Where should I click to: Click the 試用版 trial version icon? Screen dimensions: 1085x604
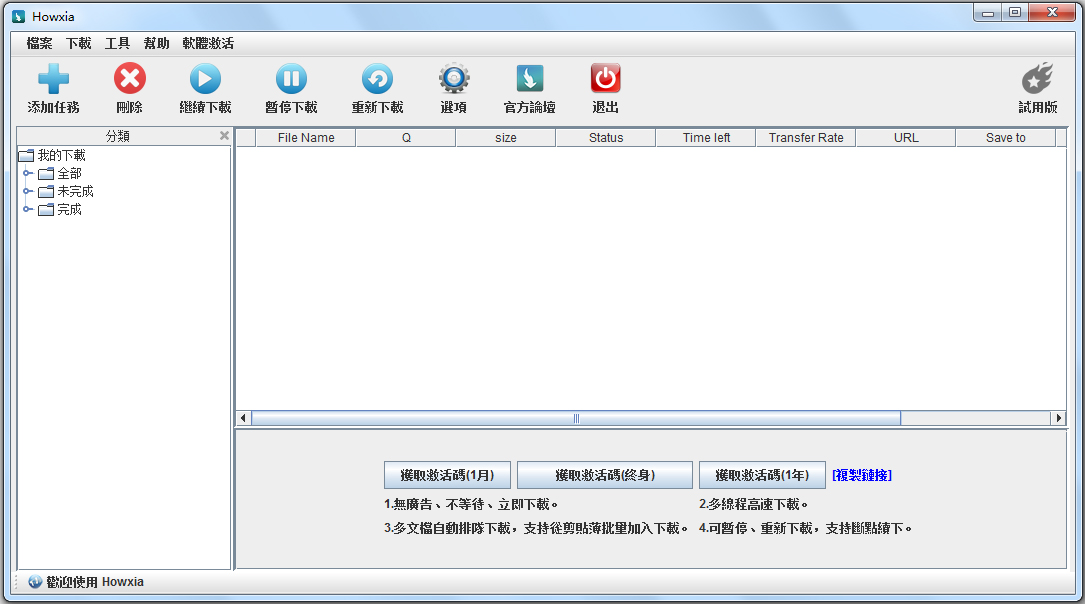click(1037, 77)
